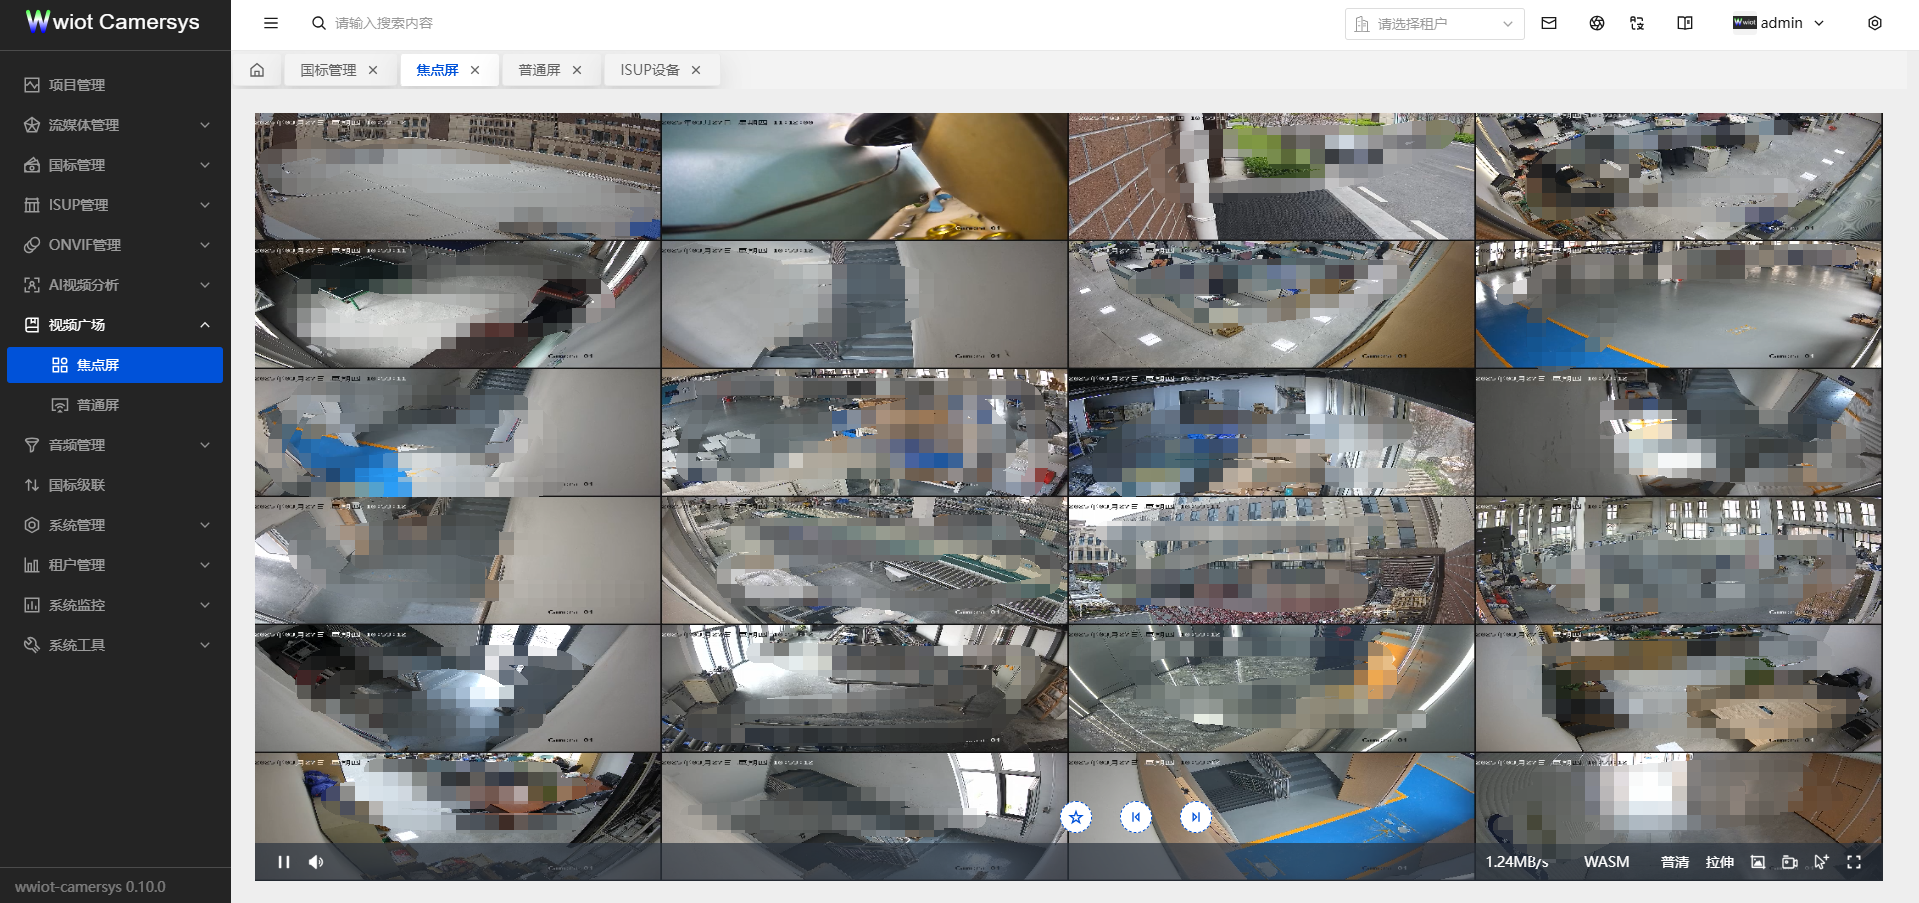The width and height of the screenshot is (1919, 903).
Task: Click the 普清 quality button
Action: 1675,862
